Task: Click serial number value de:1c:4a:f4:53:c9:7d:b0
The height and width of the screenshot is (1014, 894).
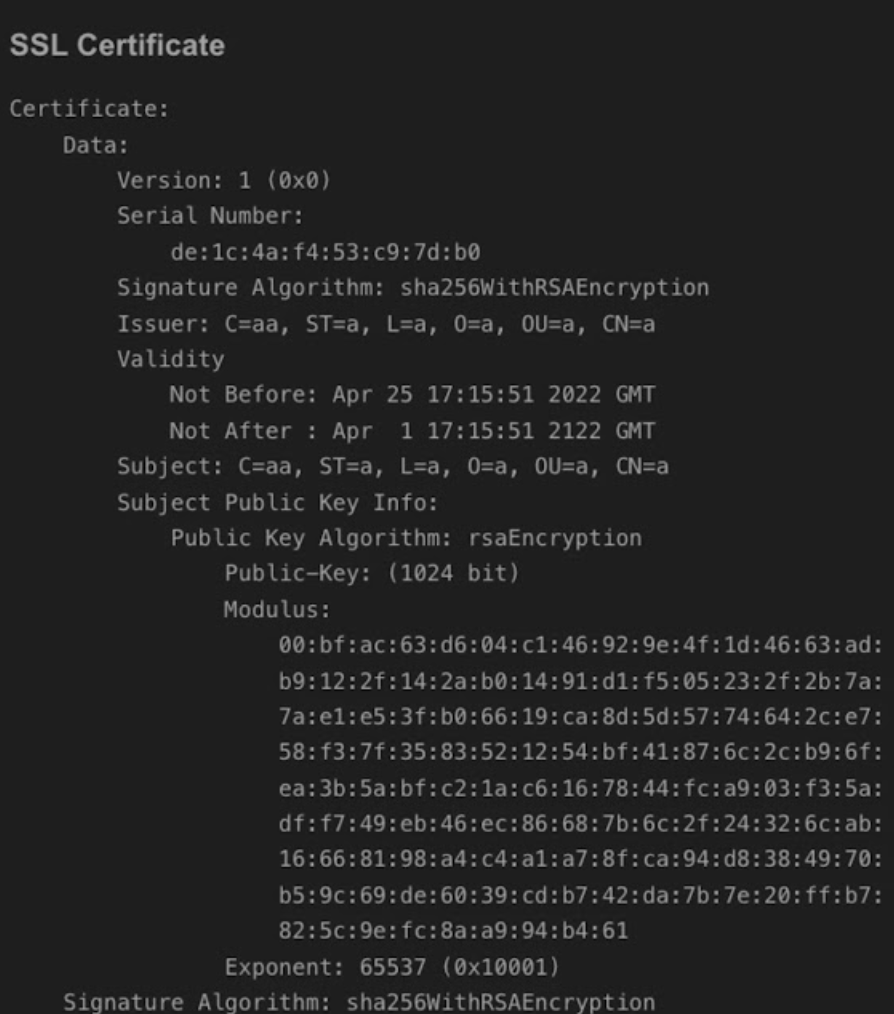Action: (x=325, y=252)
